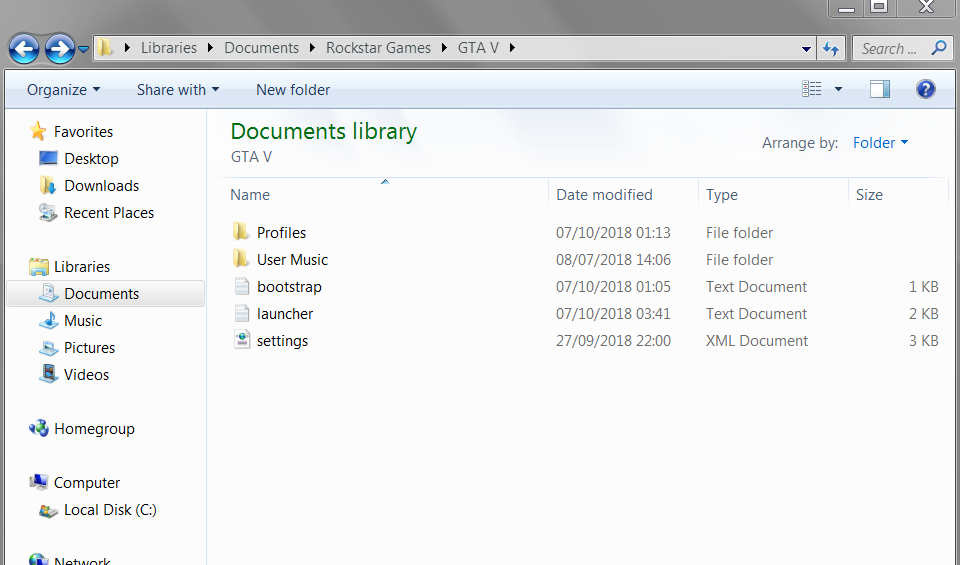Go forward with the blue Forward arrow
This screenshot has width=960, height=565.
(59, 48)
